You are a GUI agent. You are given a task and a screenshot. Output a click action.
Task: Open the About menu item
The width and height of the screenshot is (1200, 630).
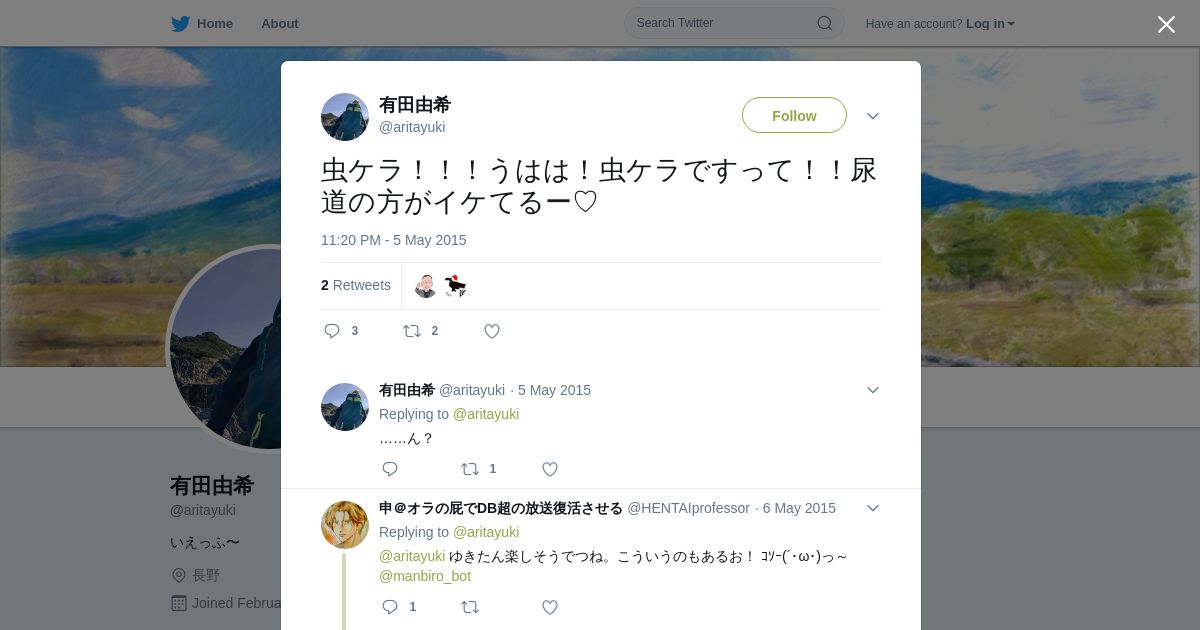[x=280, y=24]
